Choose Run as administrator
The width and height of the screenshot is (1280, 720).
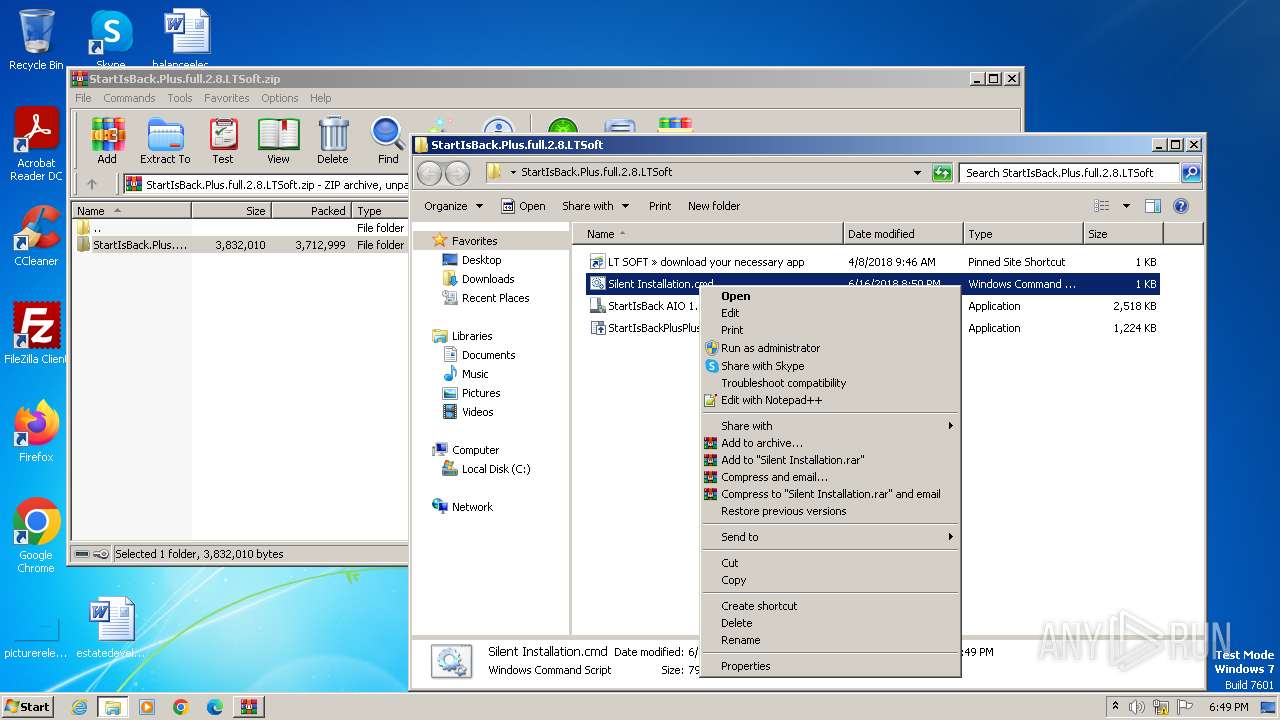click(x=830, y=348)
